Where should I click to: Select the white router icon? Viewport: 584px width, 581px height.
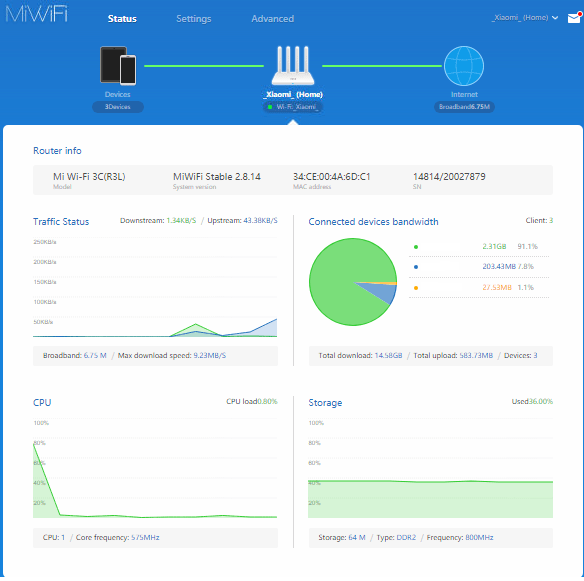[x=293, y=66]
